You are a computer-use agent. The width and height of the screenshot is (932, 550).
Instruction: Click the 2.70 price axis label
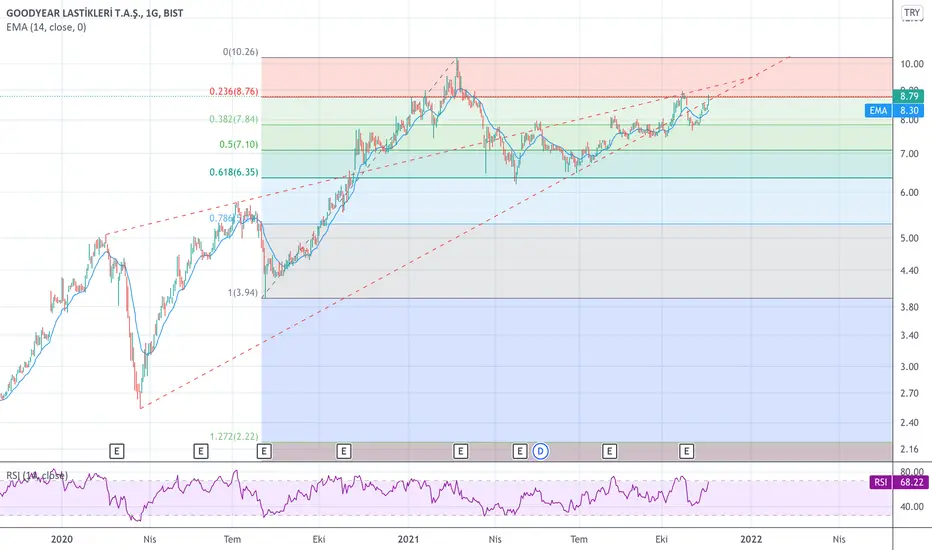point(909,393)
